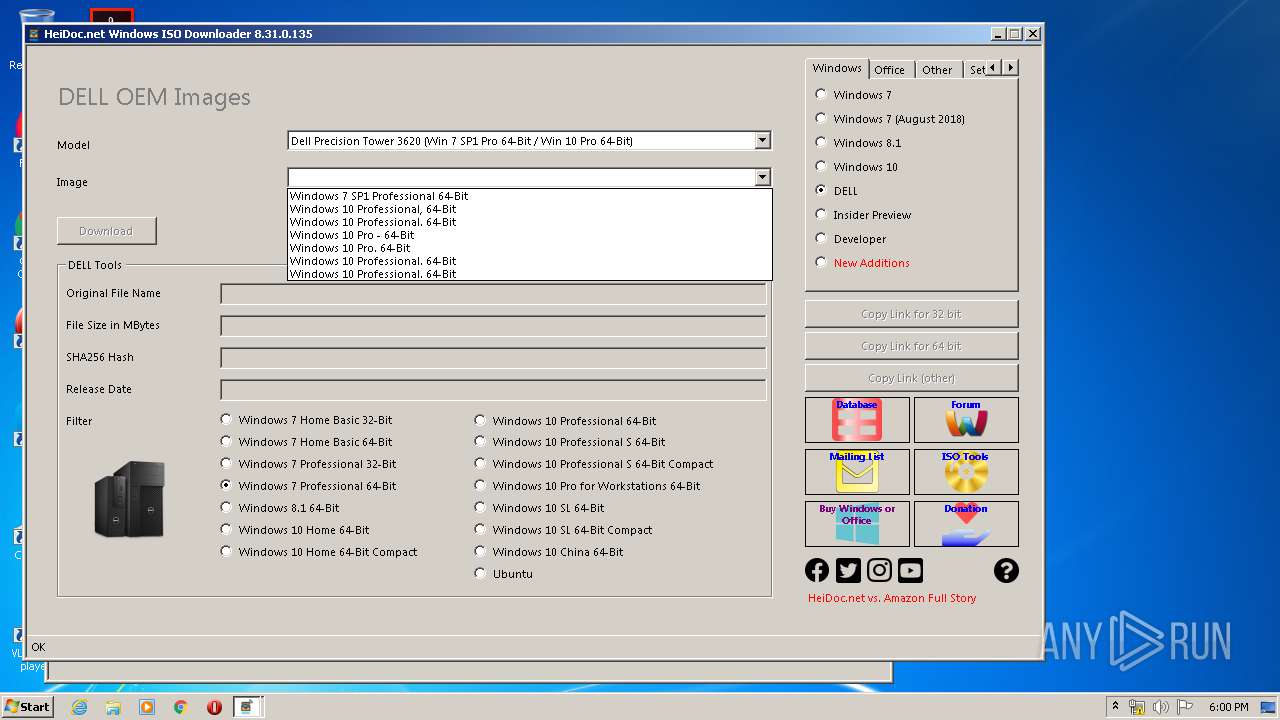The height and width of the screenshot is (720, 1280).
Task: Choose Windows 10 Professional, 64-Bit with comma
Action: 530,209
